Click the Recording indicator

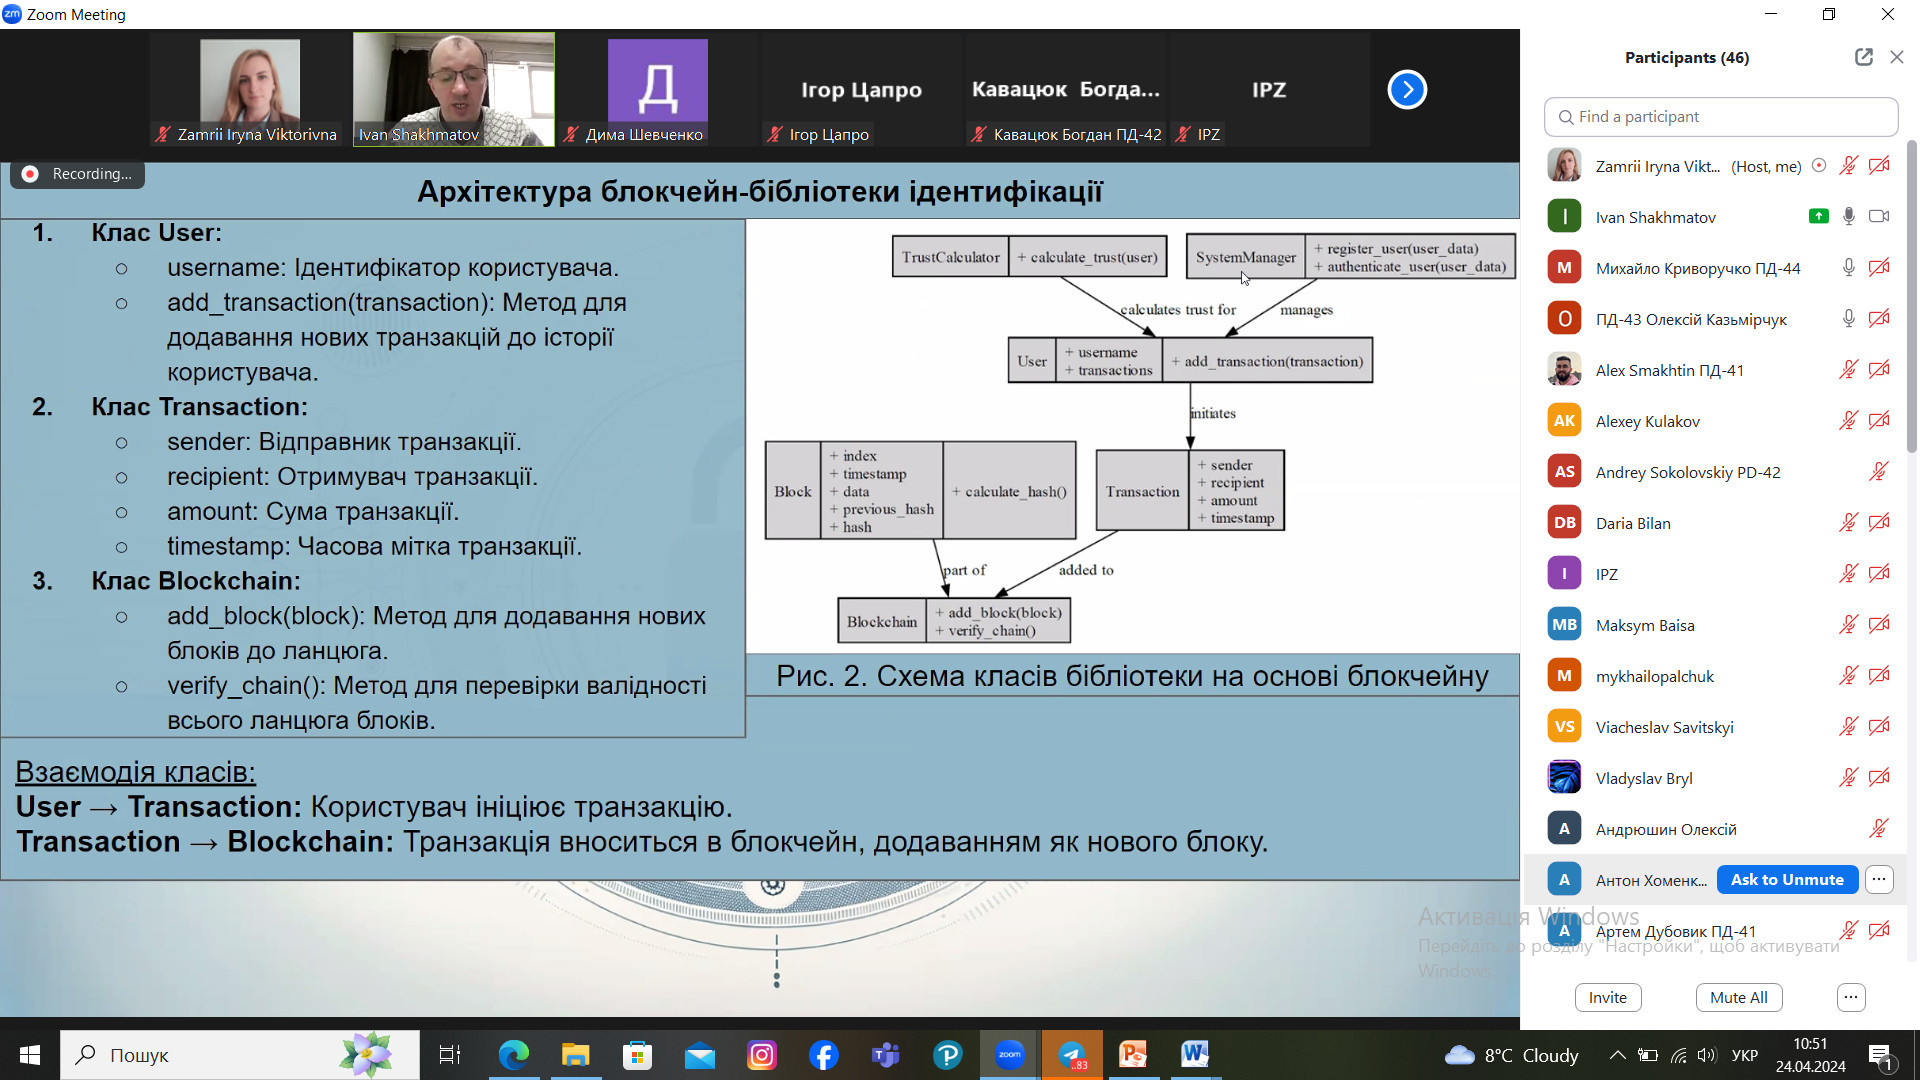click(x=78, y=174)
